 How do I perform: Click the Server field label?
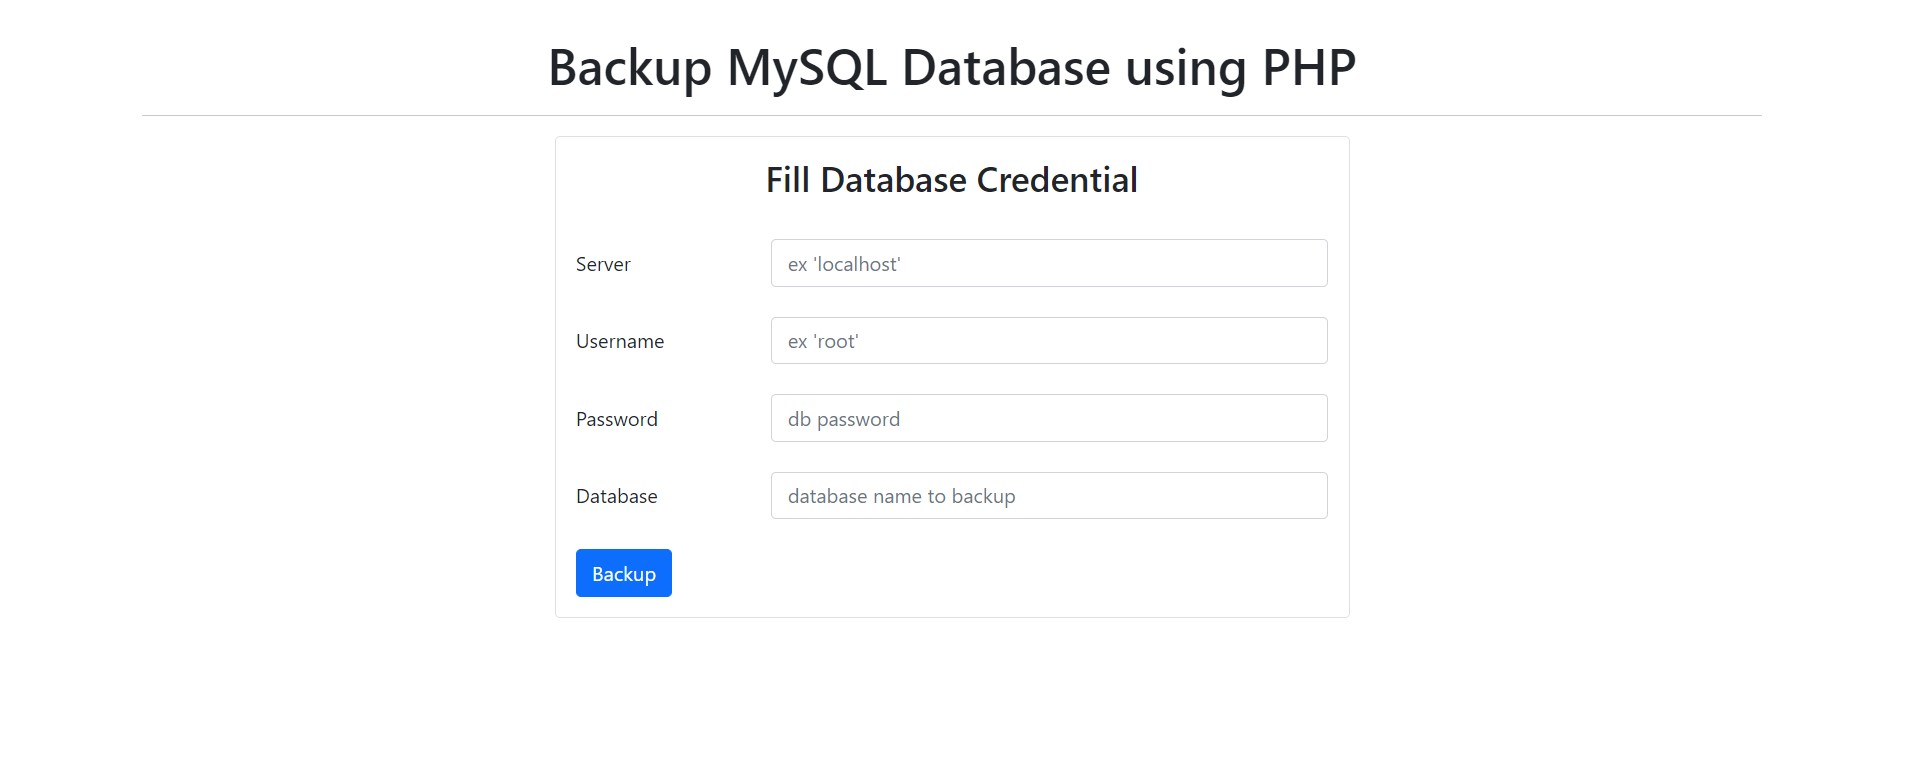pyautogui.click(x=603, y=264)
